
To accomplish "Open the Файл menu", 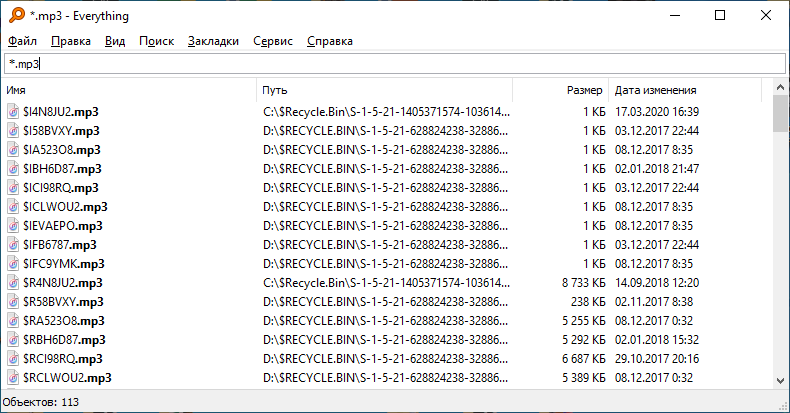I will [22, 41].
